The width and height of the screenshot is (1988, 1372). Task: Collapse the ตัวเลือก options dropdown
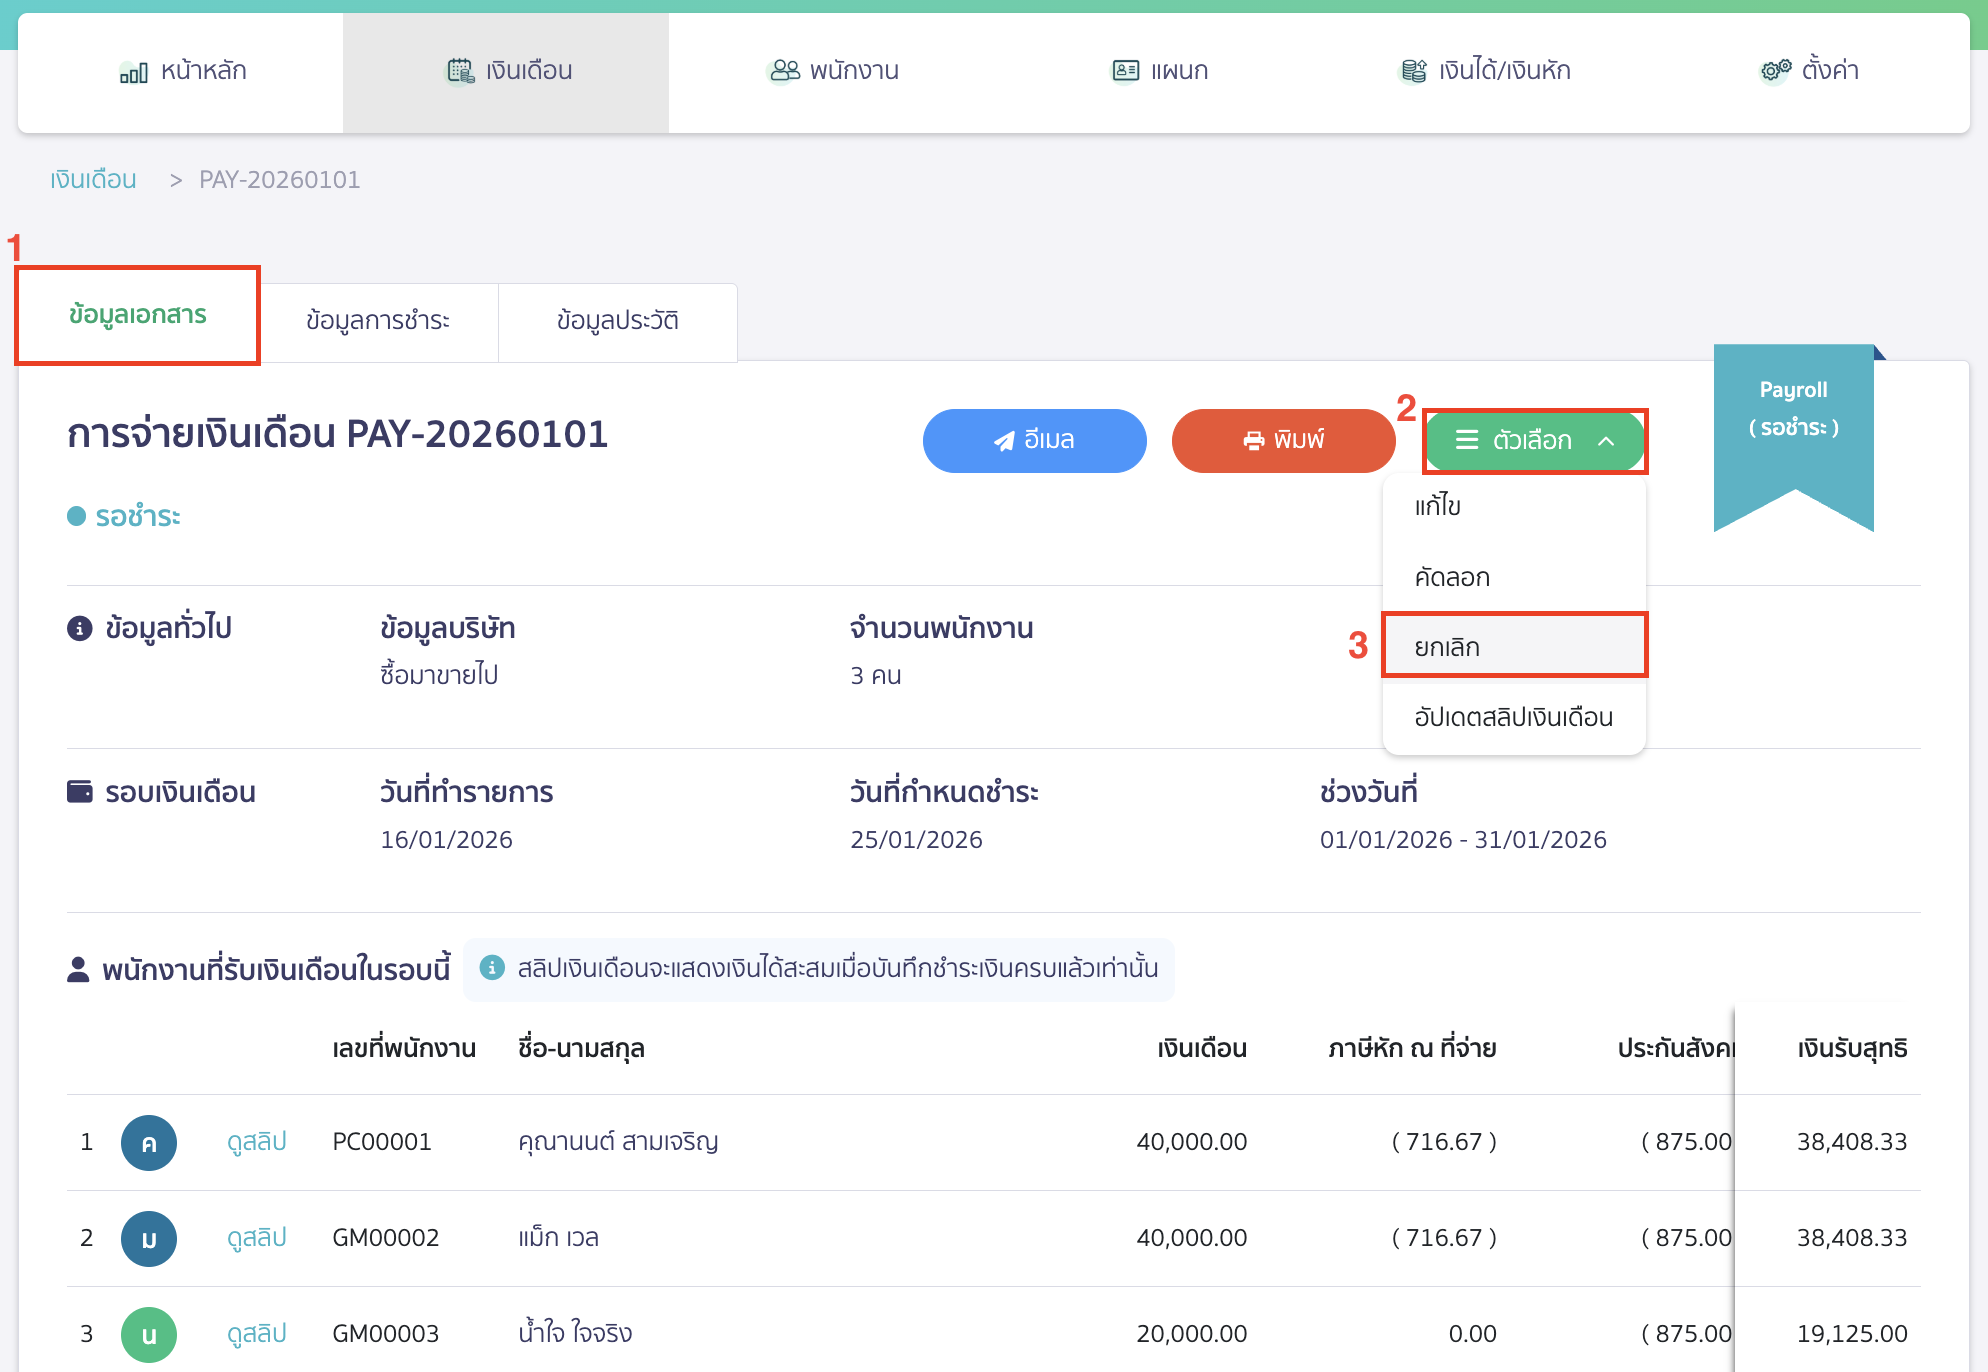tap(1534, 441)
